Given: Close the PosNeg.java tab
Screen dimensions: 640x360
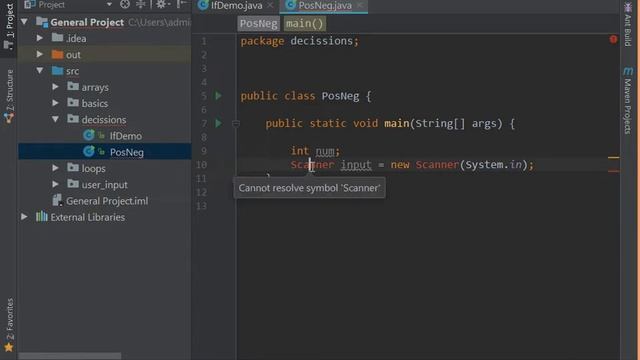Looking at the screenshot, I should point(359,6).
